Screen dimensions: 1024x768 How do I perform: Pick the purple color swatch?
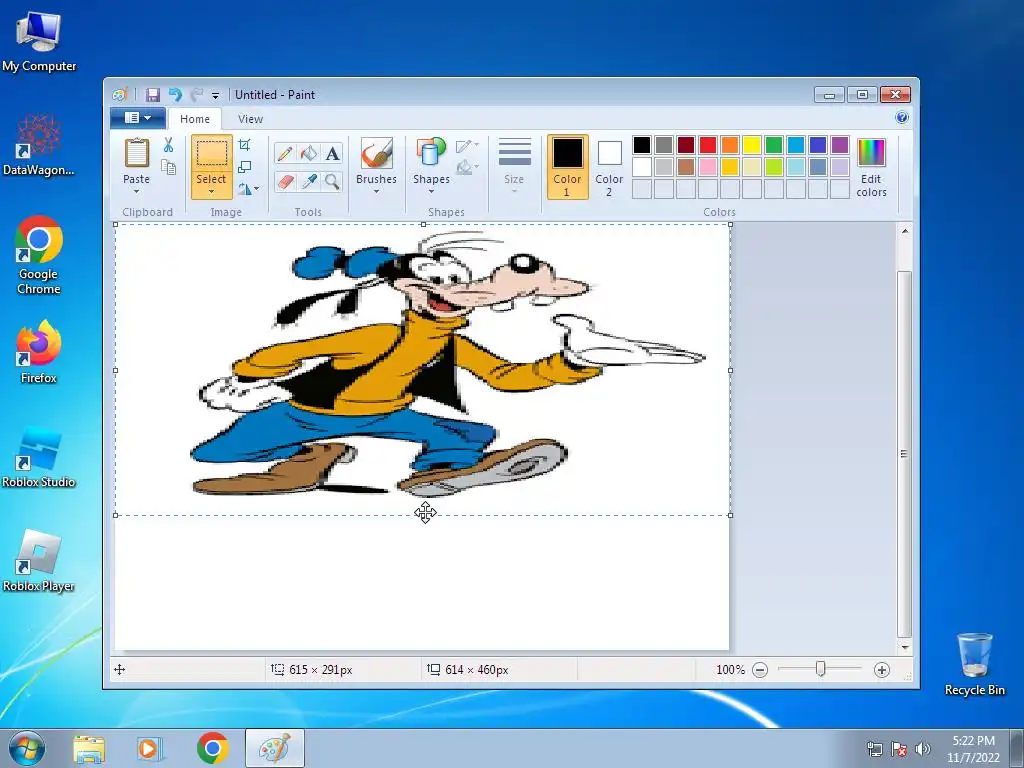840,145
